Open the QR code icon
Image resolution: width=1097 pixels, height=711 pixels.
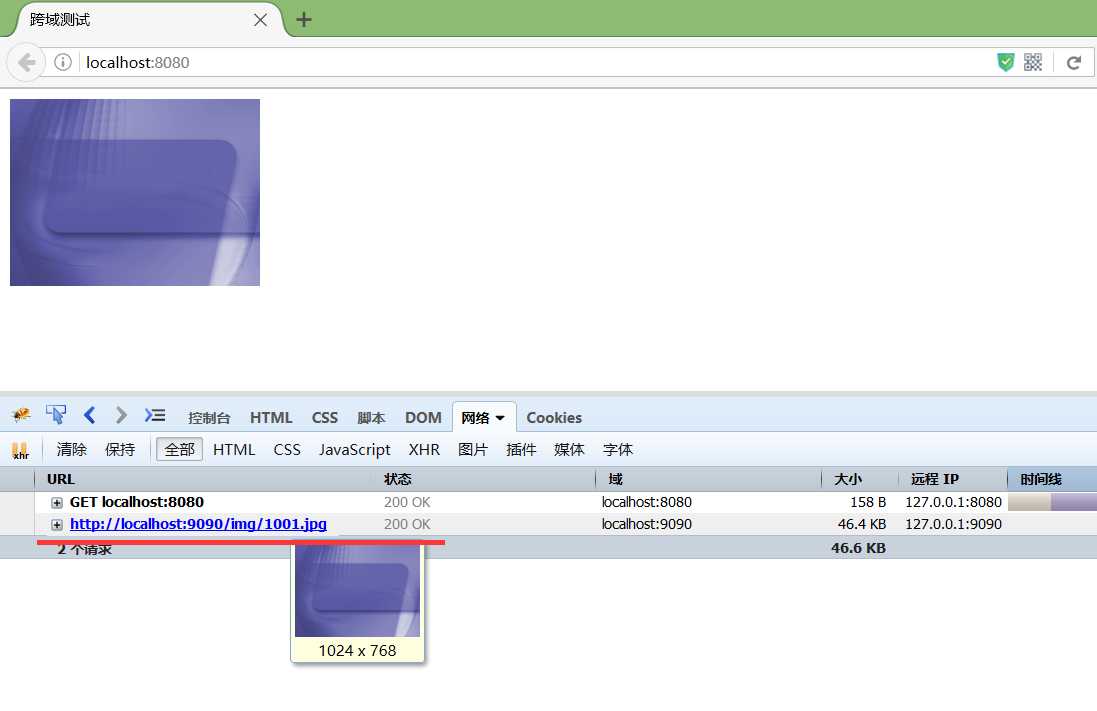coord(1033,62)
